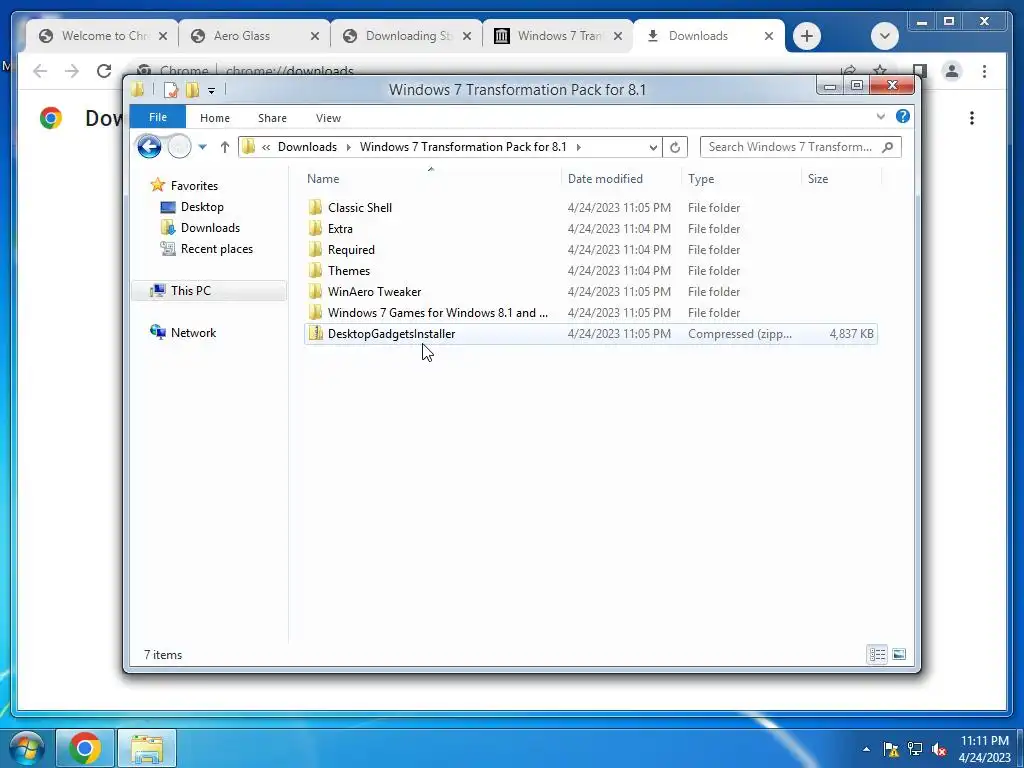Click Downloads in the breadcrumb path
Image resolution: width=1024 pixels, height=768 pixels.
click(307, 147)
